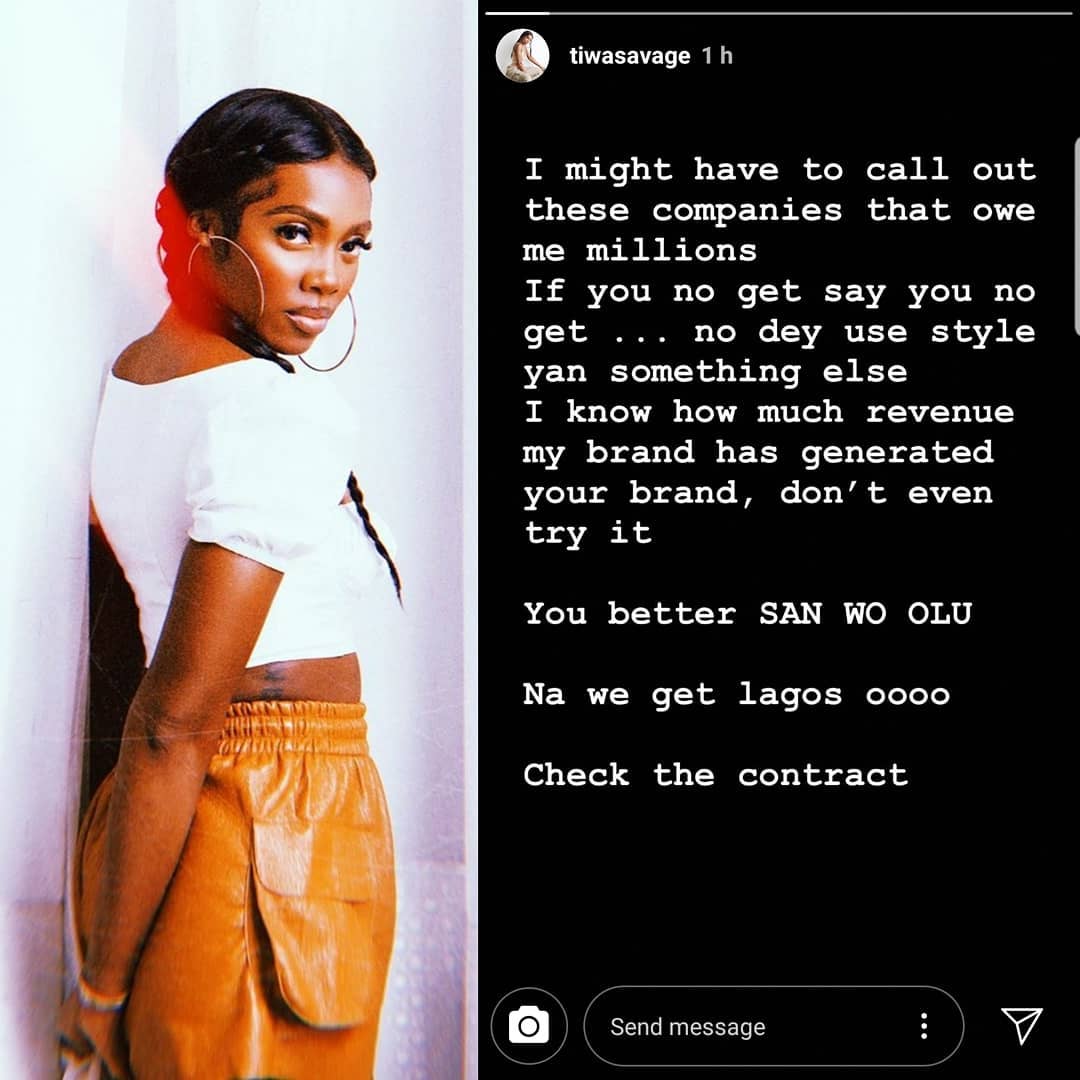
Task: Visit the tiwasavage username link
Action: [630, 56]
